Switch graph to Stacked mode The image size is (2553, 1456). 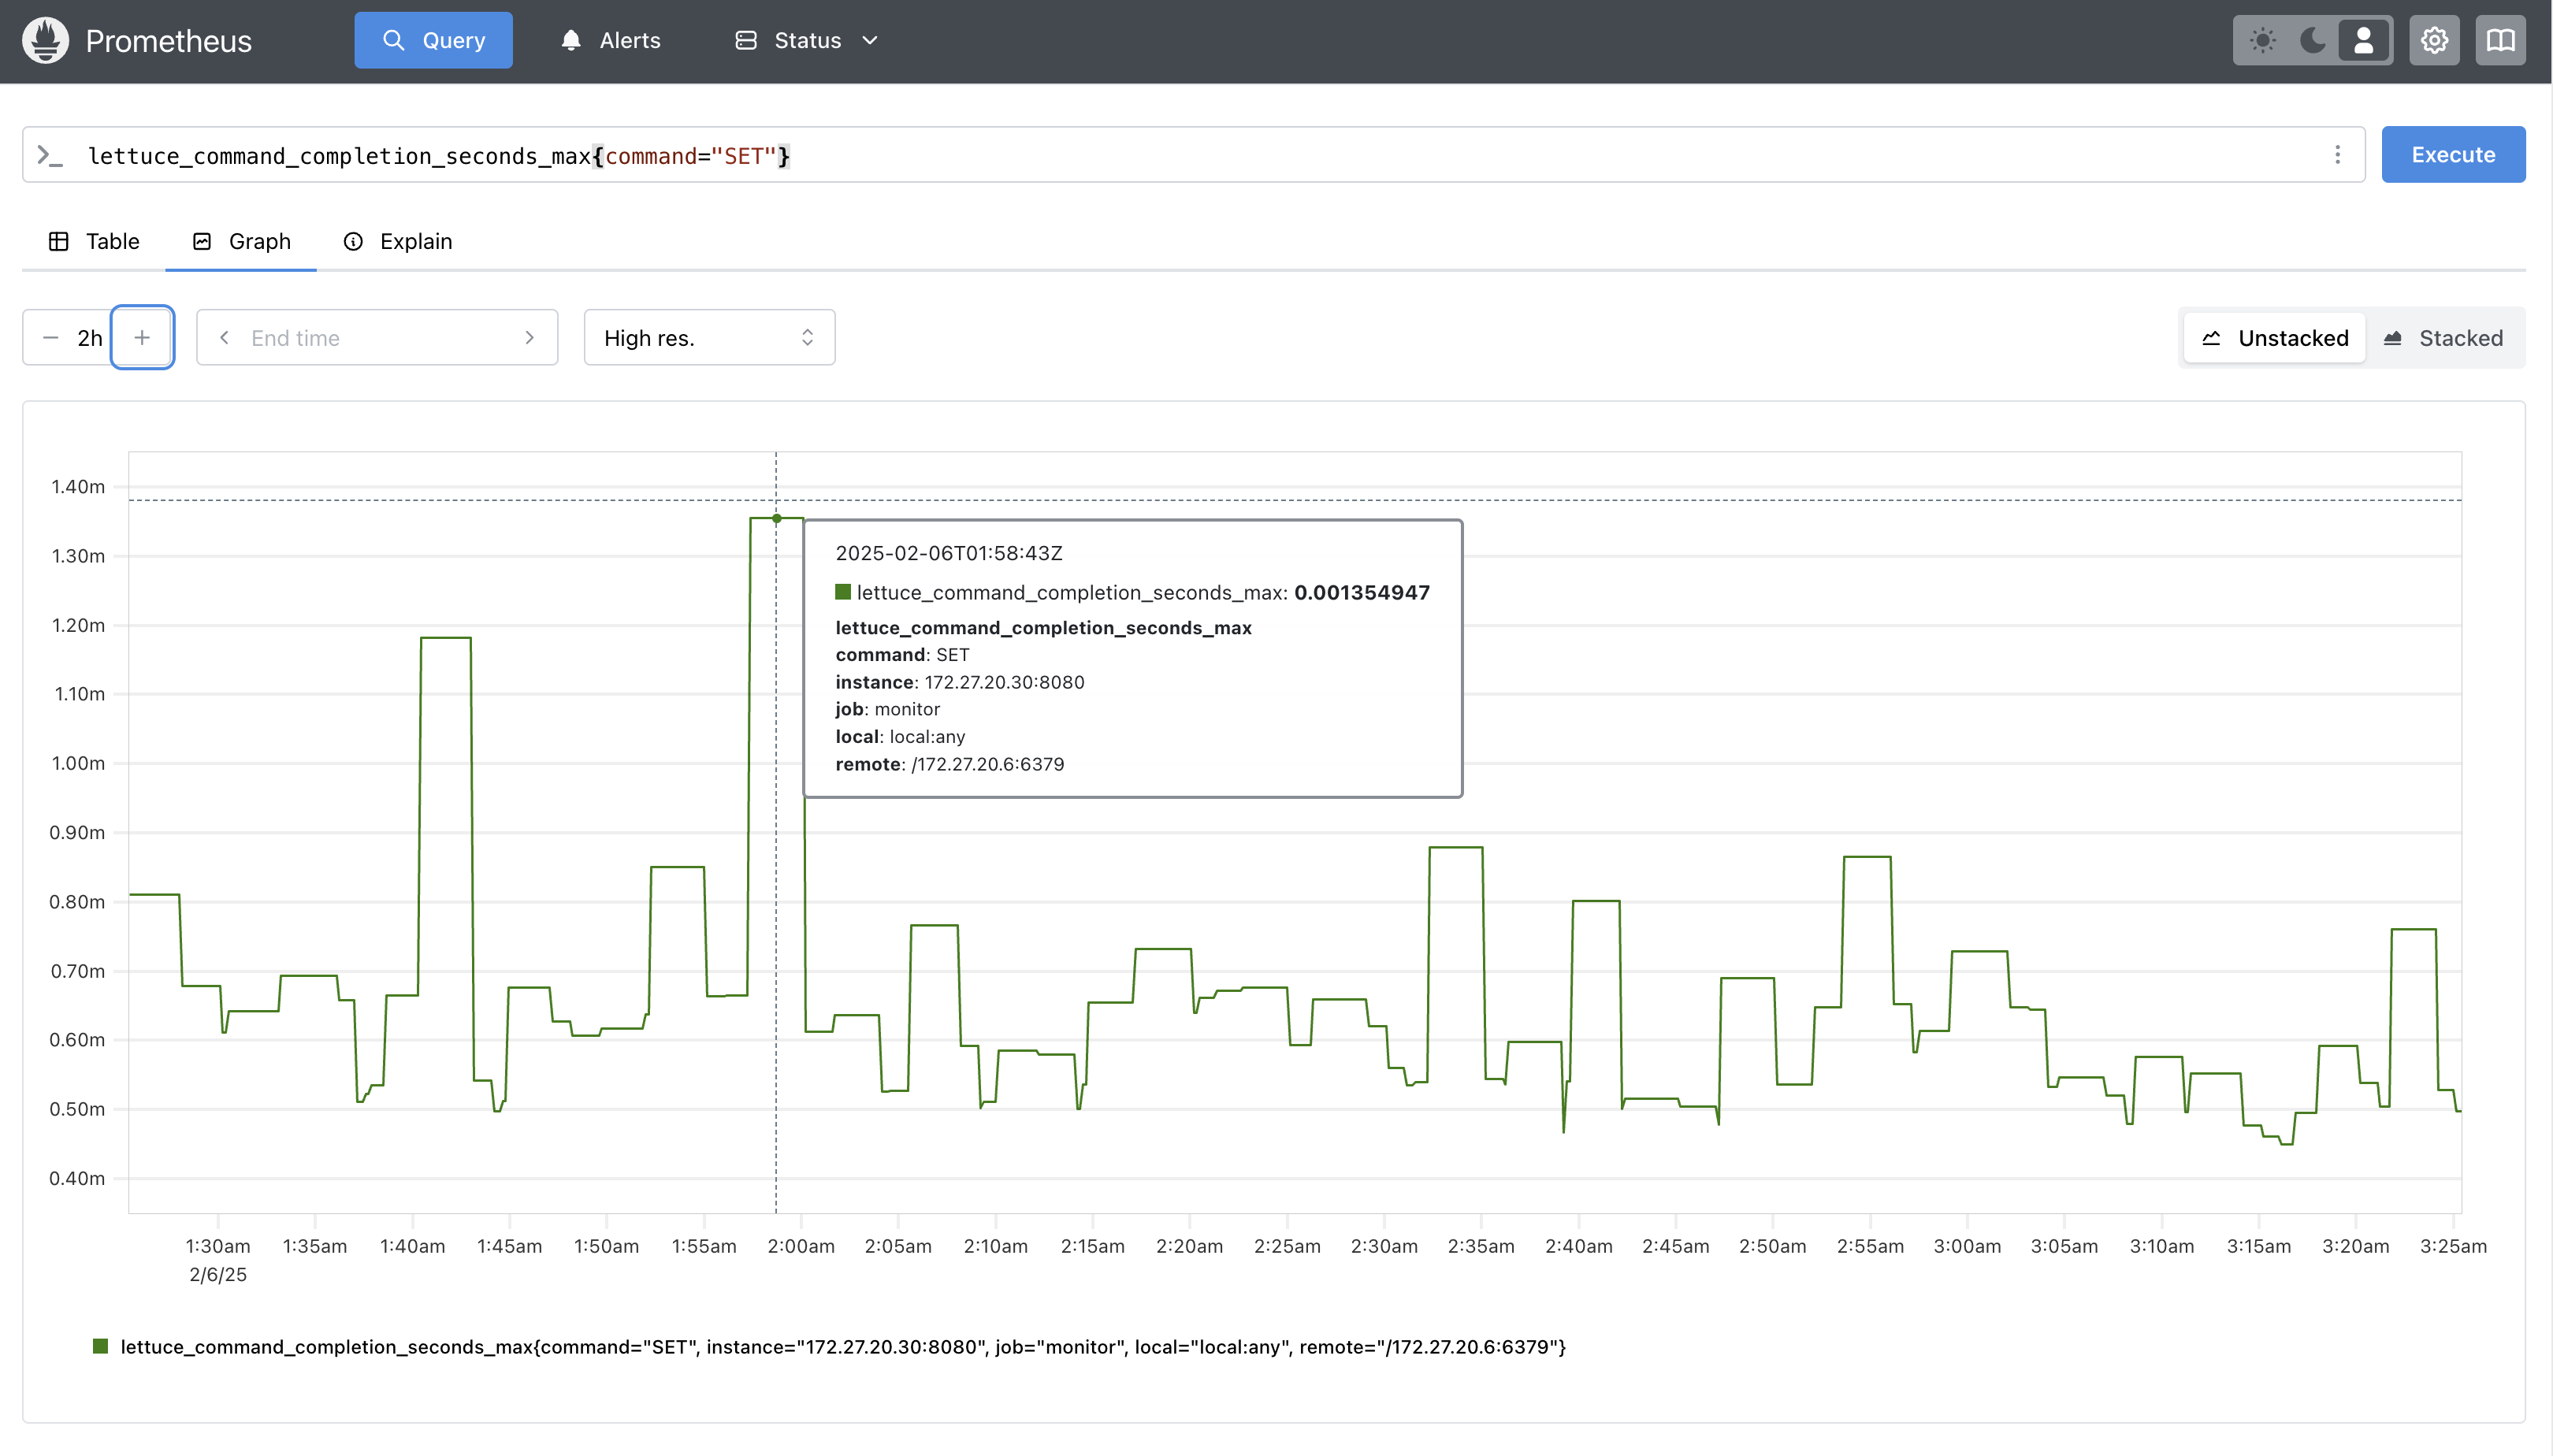(x=2443, y=338)
